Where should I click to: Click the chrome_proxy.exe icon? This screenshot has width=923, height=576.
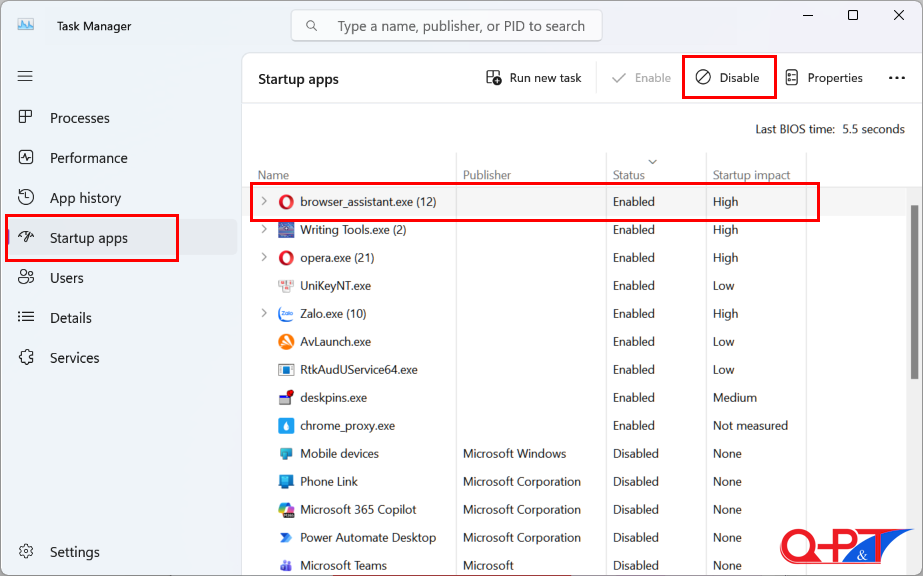coord(286,426)
